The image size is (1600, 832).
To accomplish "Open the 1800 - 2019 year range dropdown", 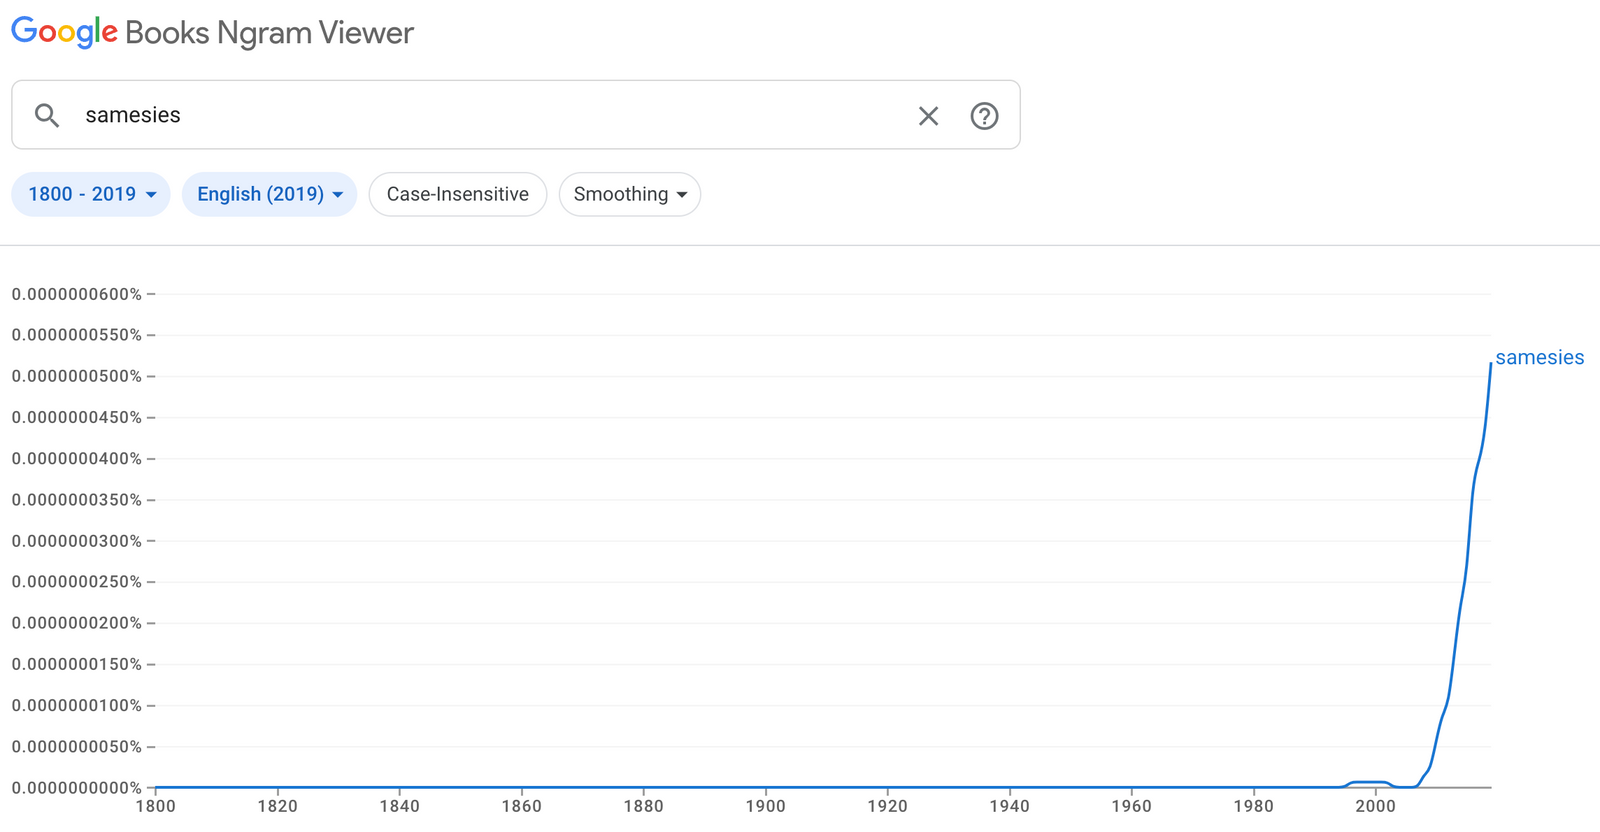I will click(x=91, y=194).
